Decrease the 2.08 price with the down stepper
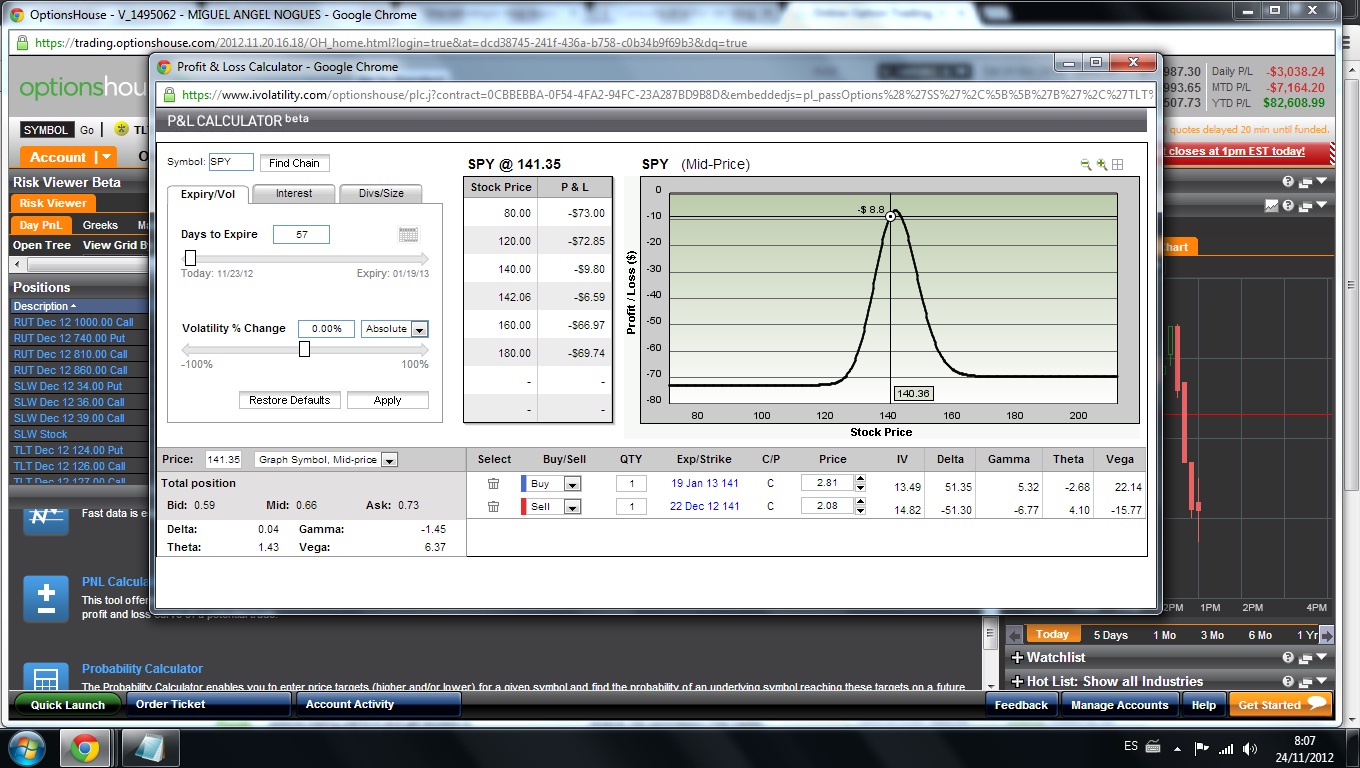Viewport: 1360px width, 768px height. pos(860,511)
